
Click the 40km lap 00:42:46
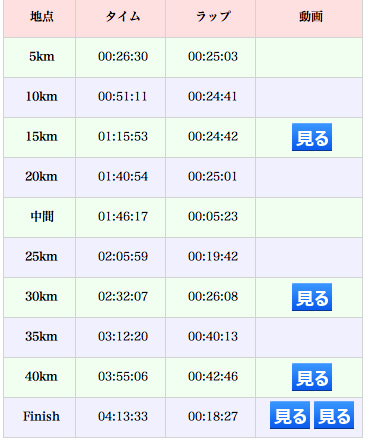click(213, 376)
